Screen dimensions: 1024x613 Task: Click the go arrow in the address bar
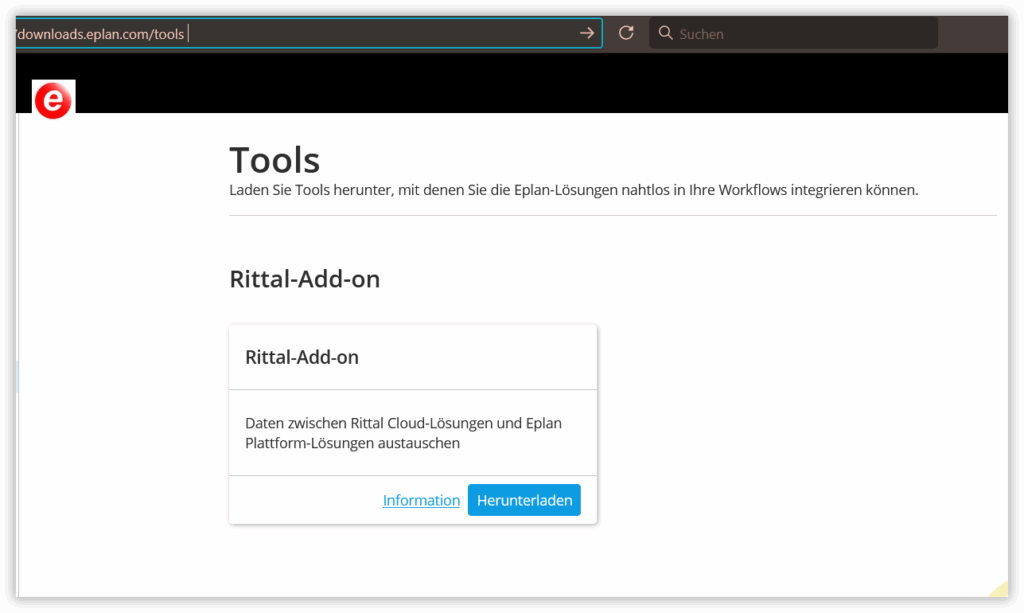[586, 33]
